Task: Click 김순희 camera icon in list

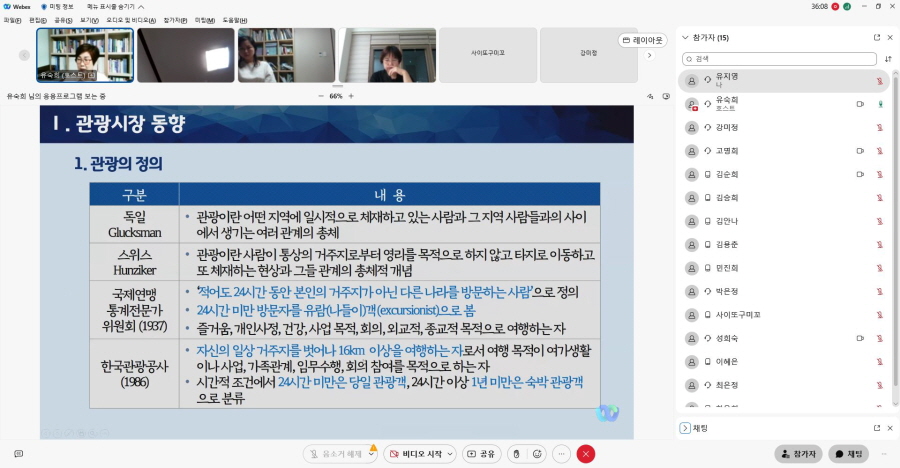Action: (860, 175)
